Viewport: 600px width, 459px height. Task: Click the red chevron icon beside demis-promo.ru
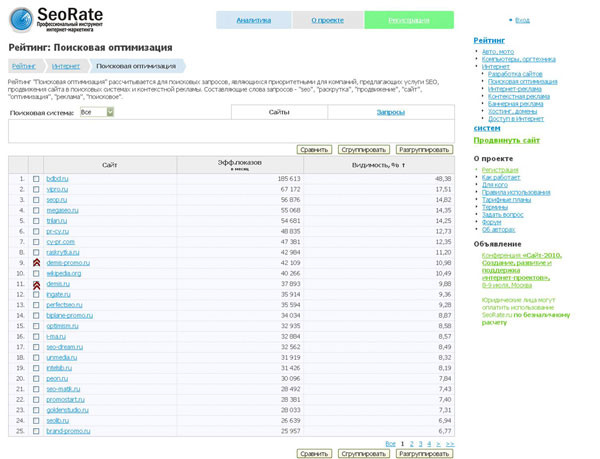[x=36, y=262]
